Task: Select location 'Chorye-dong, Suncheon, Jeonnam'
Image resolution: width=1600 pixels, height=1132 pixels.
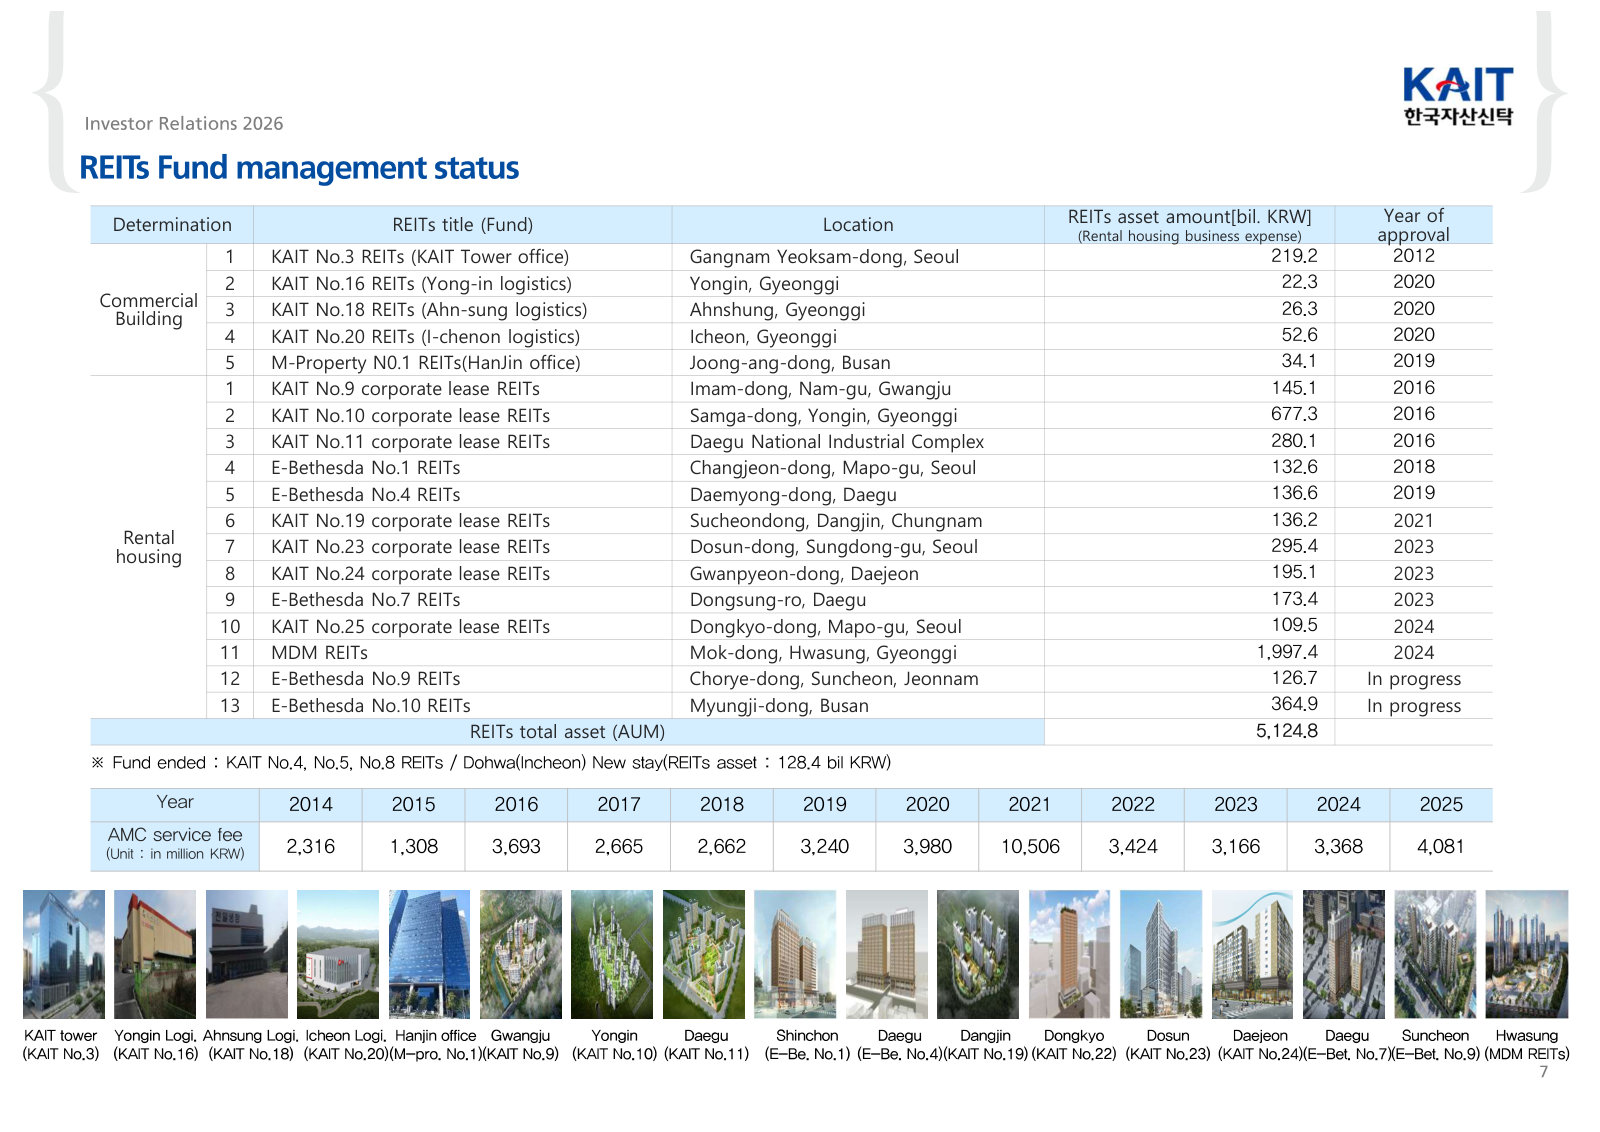Action: (x=834, y=679)
